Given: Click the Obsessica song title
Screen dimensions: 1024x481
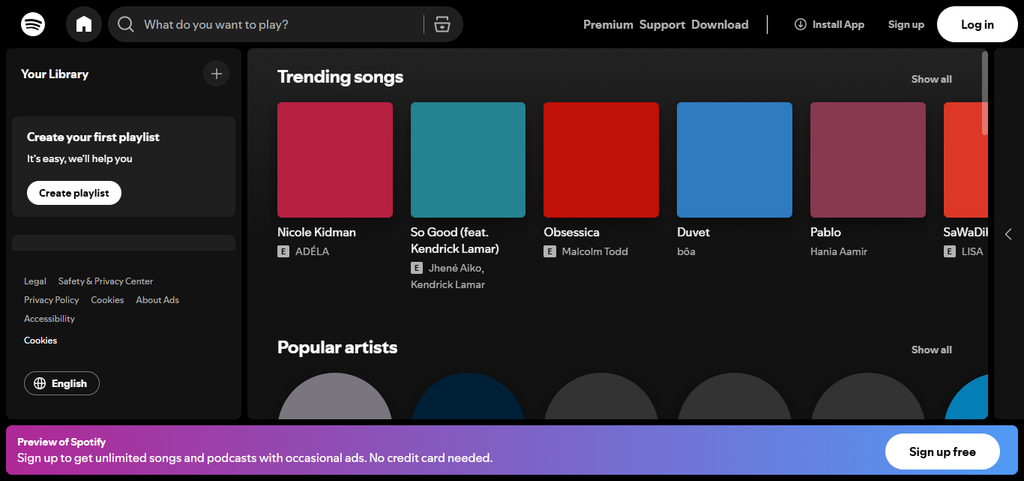Looking at the screenshot, I should tap(571, 232).
